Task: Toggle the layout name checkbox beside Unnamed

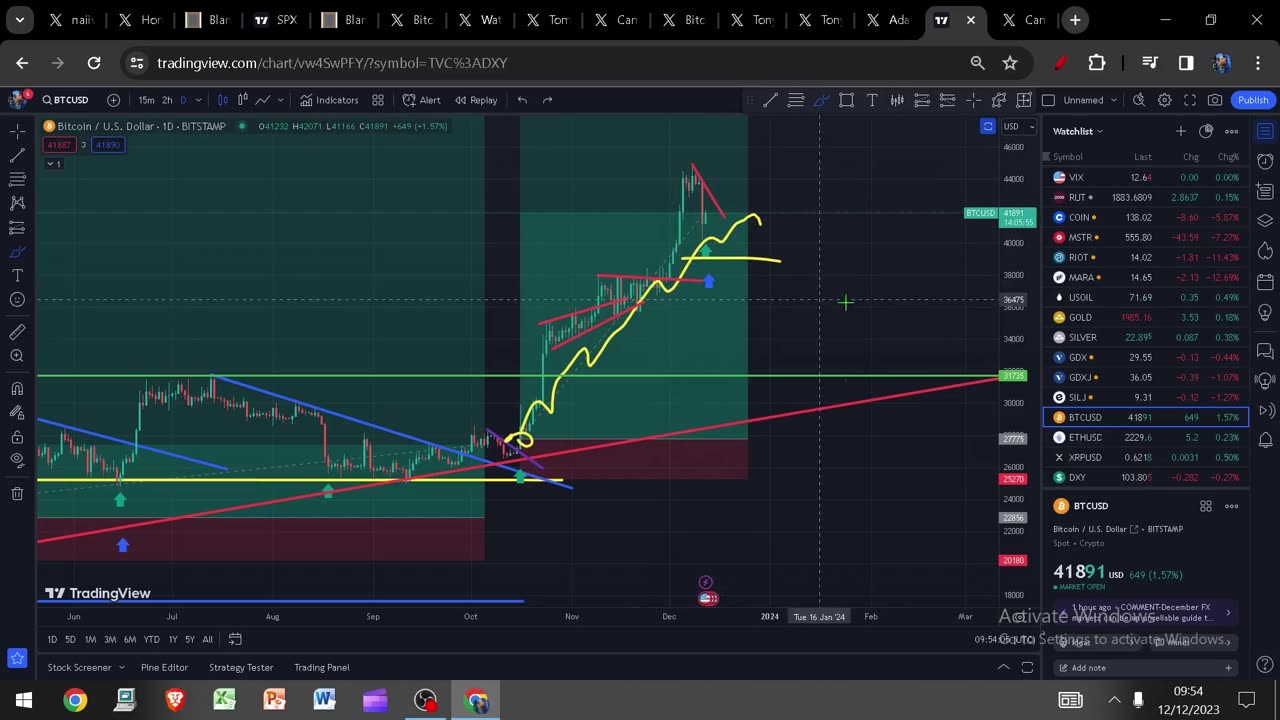Action: 1048,100
